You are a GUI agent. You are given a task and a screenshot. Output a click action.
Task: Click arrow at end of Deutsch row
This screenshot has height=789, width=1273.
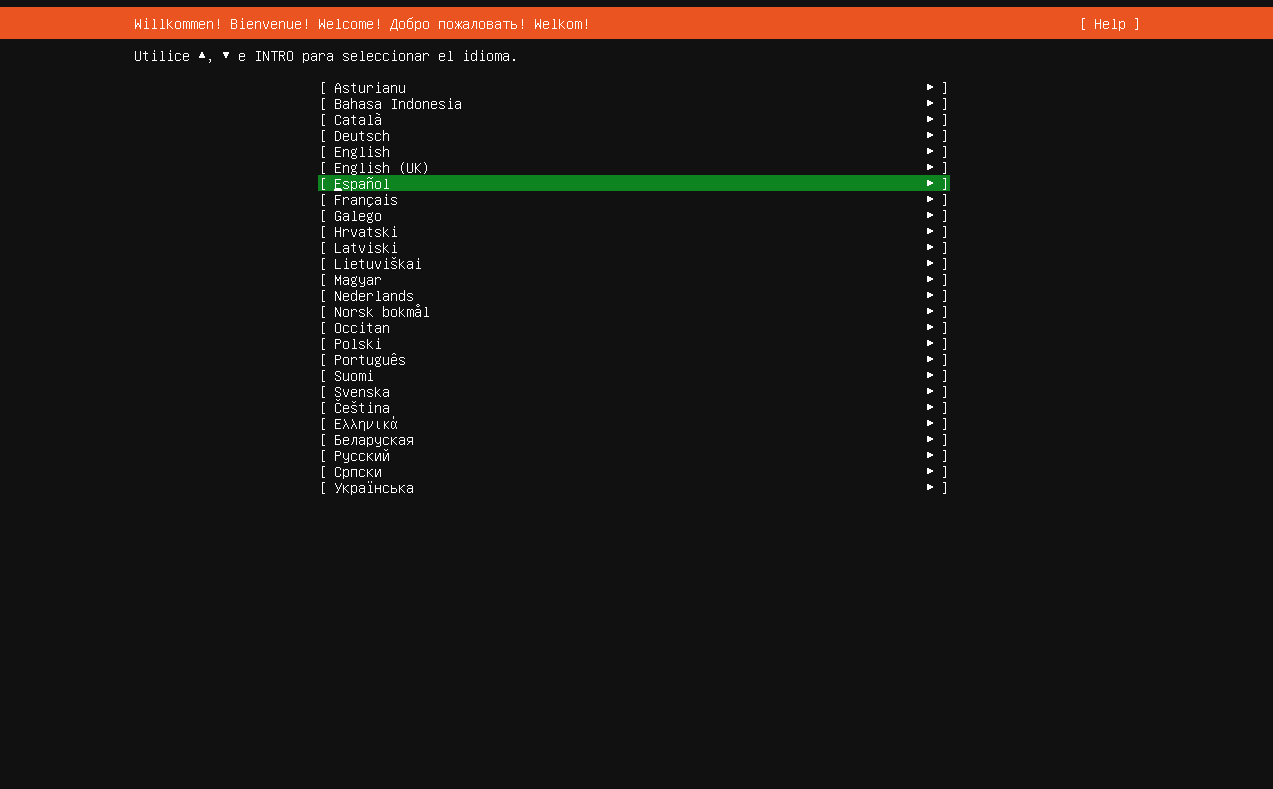[930, 135]
